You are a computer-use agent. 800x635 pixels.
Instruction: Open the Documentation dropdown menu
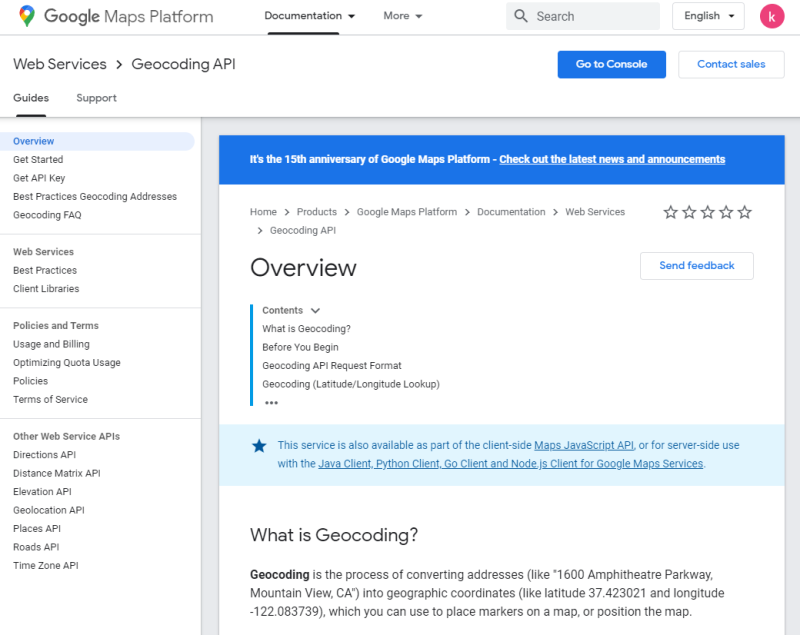click(x=310, y=16)
